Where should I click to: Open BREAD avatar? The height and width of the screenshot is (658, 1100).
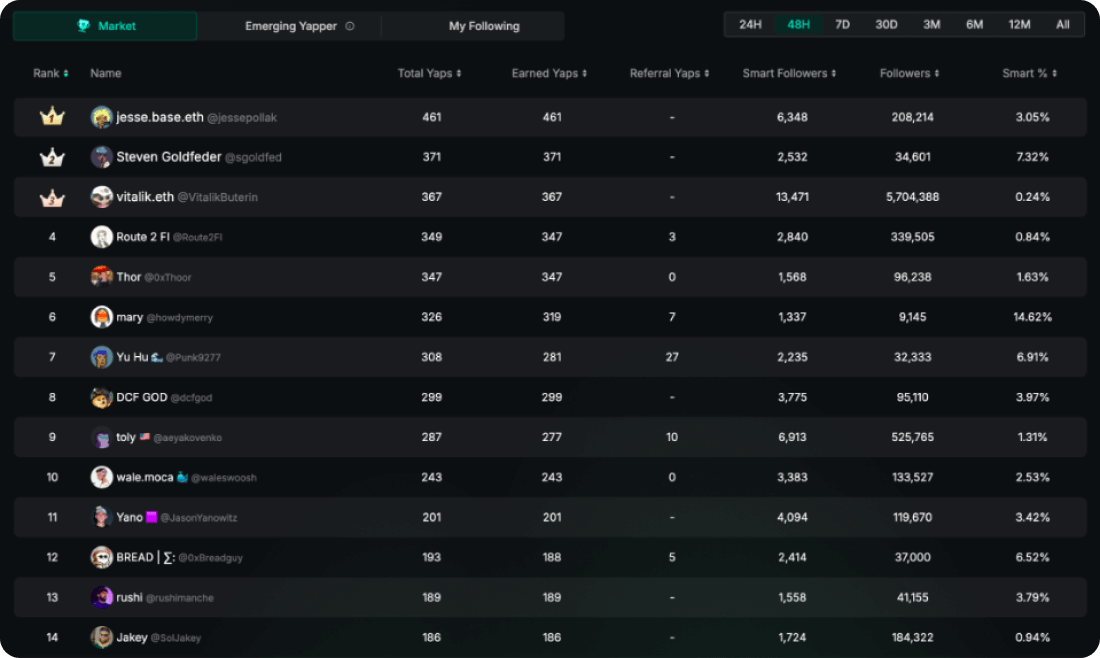tap(102, 557)
